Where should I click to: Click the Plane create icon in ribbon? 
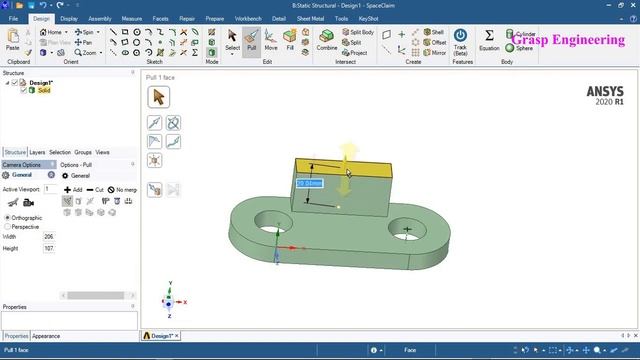pyautogui.click(x=387, y=34)
